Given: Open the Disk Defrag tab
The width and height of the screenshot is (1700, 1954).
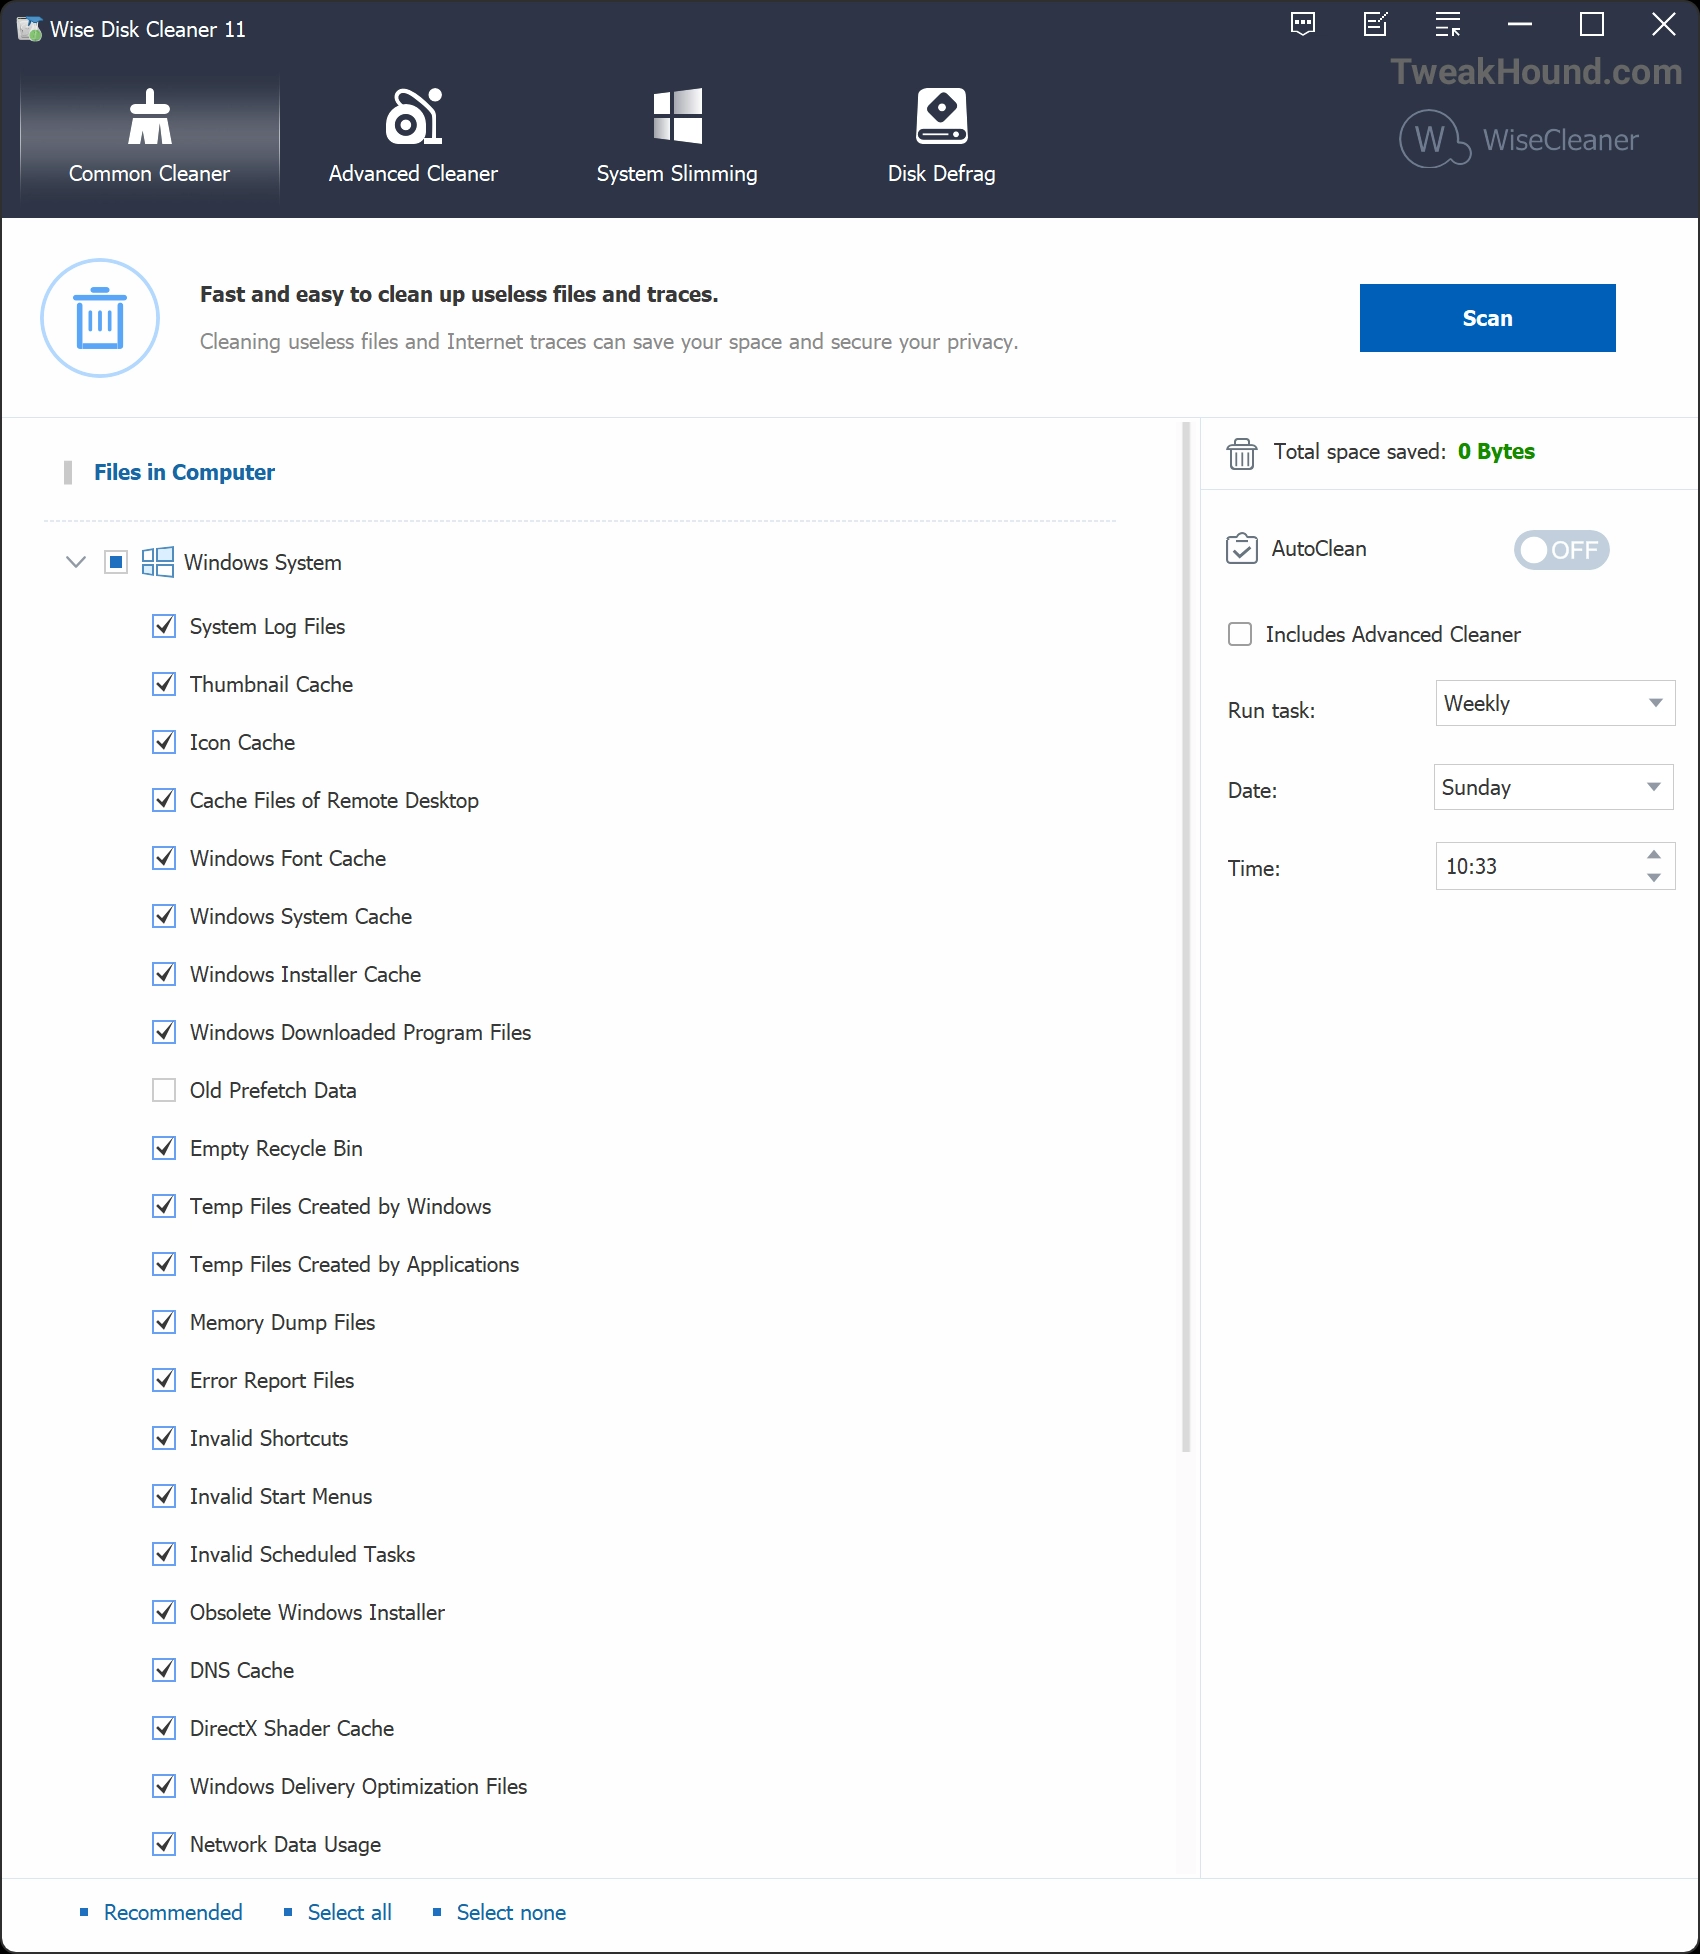Looking at the screenshot, I should pyautogui.click(x=941, y=137).
